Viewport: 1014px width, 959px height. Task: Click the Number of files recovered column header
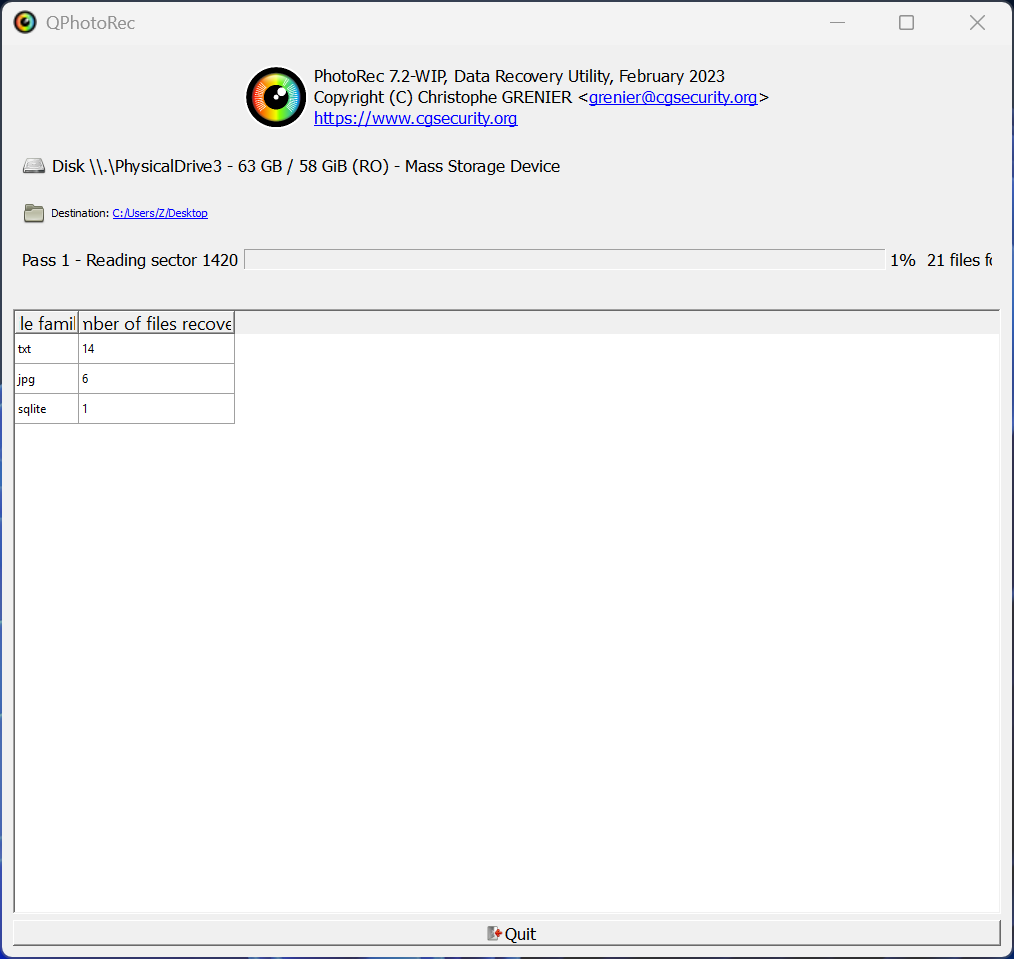[x=156, y=323]
